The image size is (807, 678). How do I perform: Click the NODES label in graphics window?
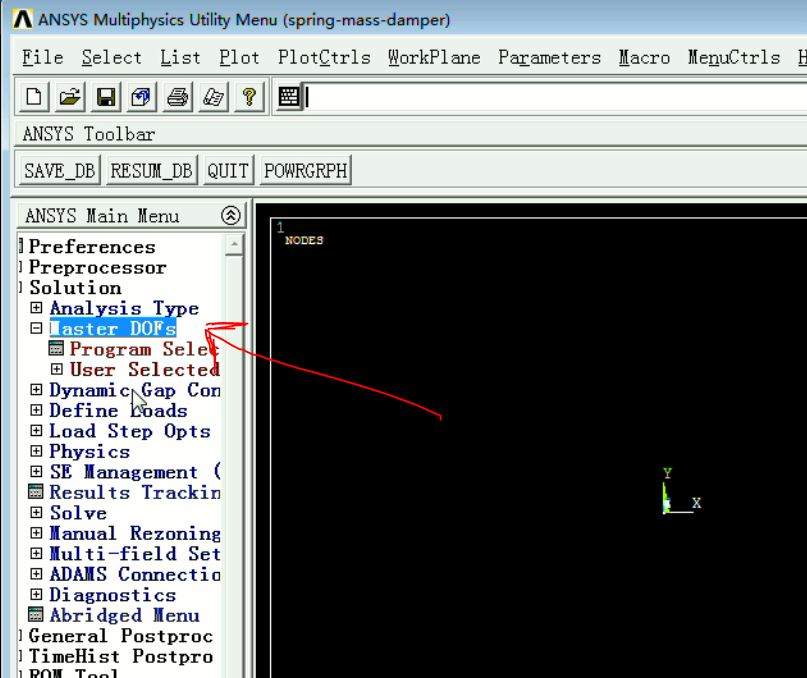(x=304, y=240)
